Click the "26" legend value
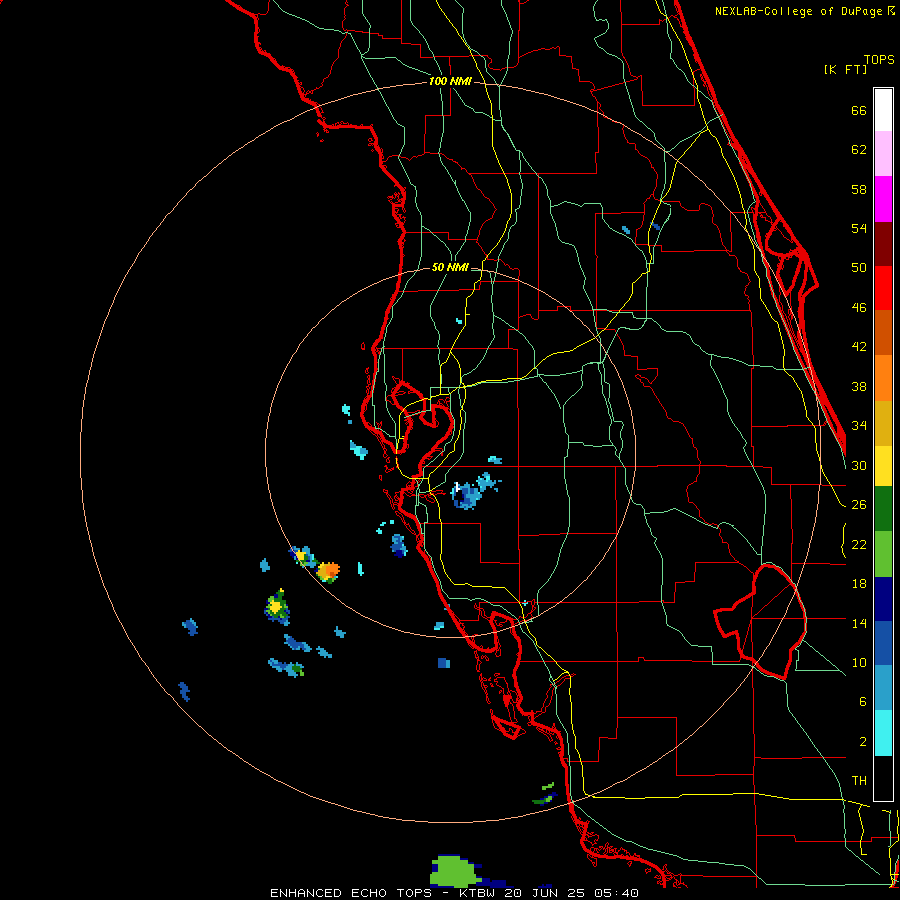 [859, 505]
